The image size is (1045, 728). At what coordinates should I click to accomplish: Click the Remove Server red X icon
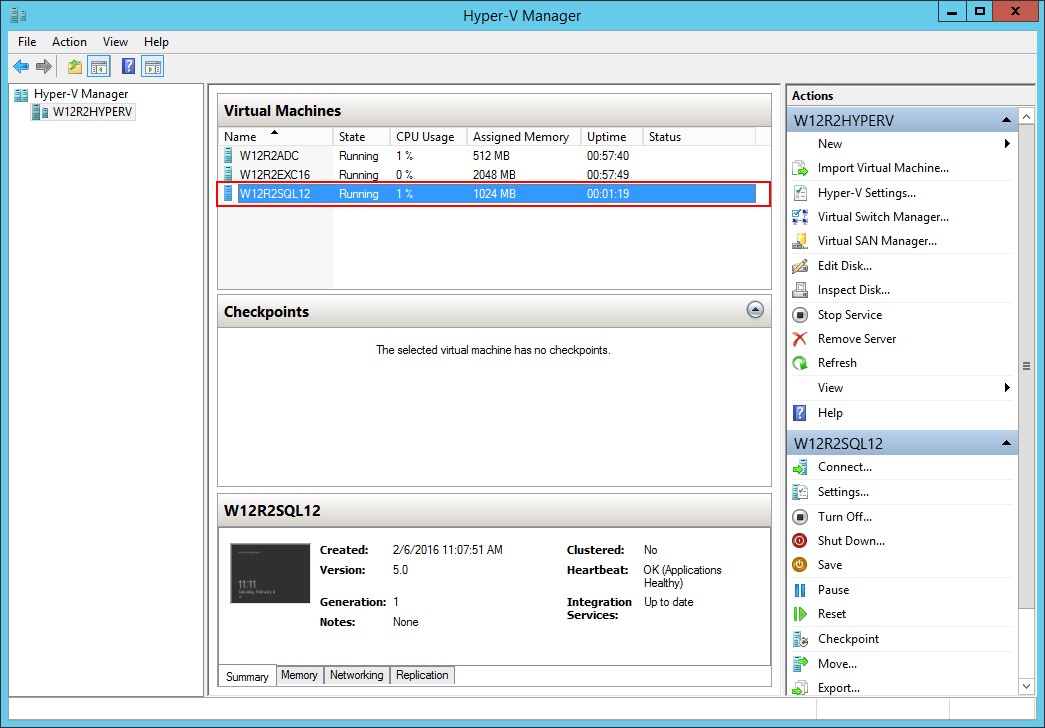800,339
